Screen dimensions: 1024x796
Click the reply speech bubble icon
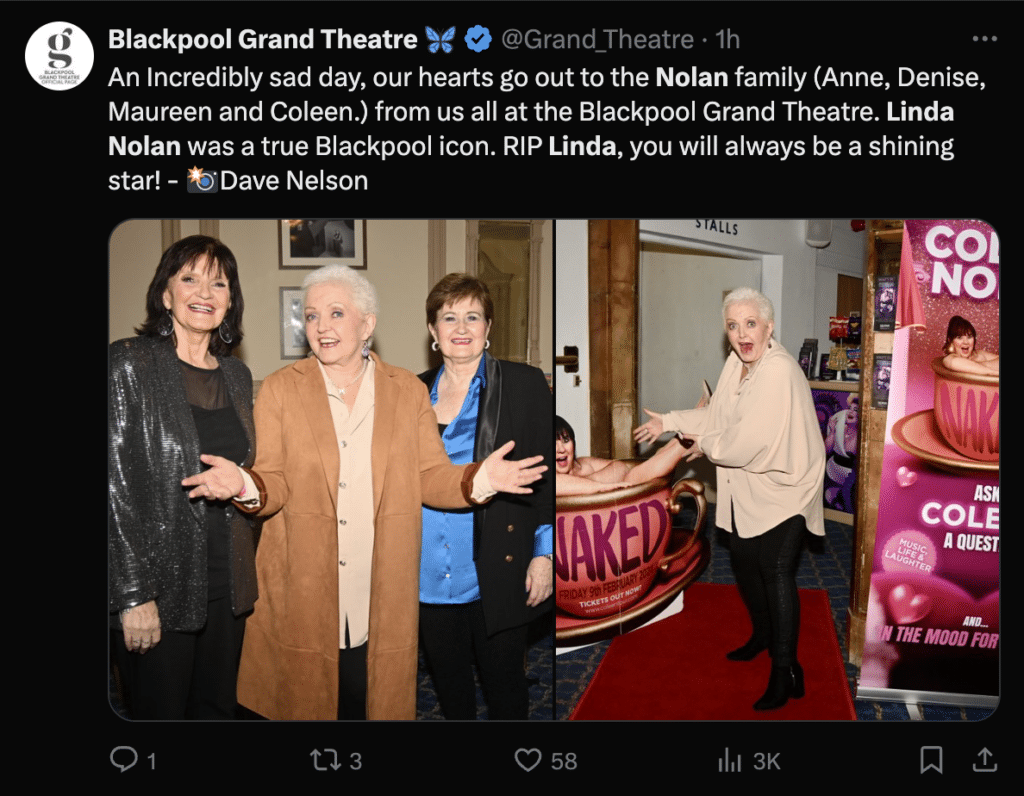click(123, 759)
